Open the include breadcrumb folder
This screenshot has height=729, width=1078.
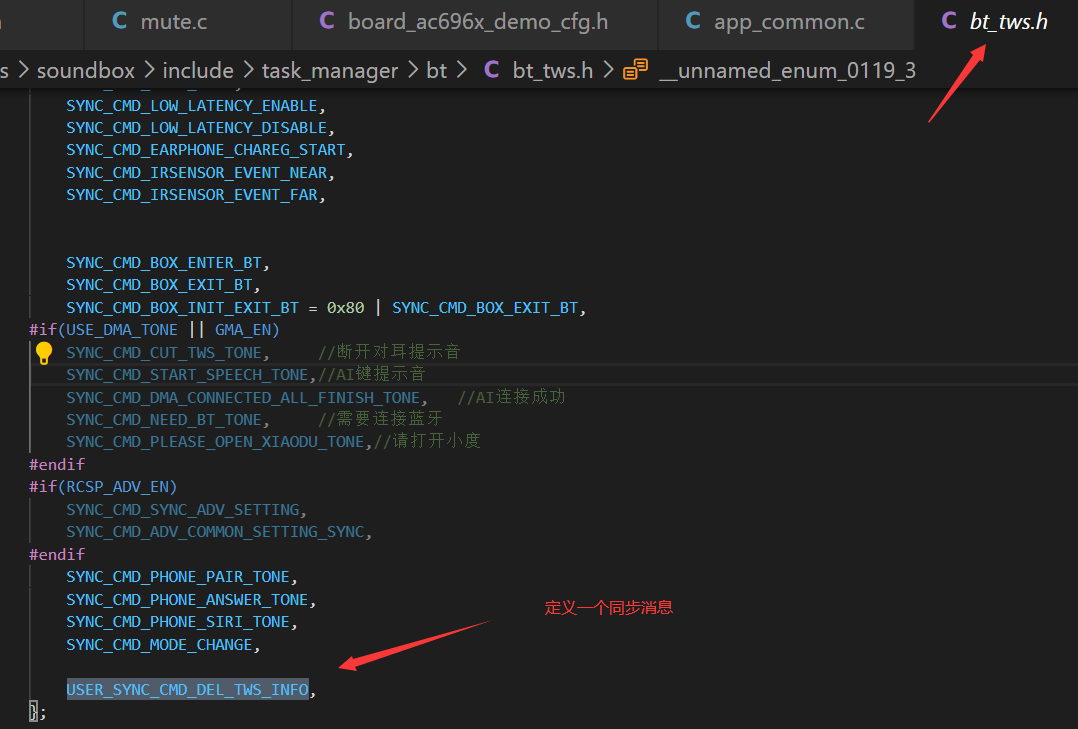point(198,70)
